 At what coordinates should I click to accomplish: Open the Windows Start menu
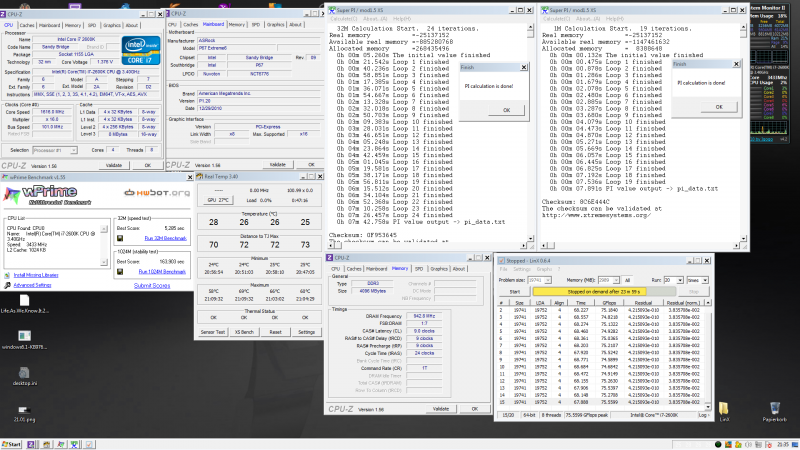pos(11,444)
